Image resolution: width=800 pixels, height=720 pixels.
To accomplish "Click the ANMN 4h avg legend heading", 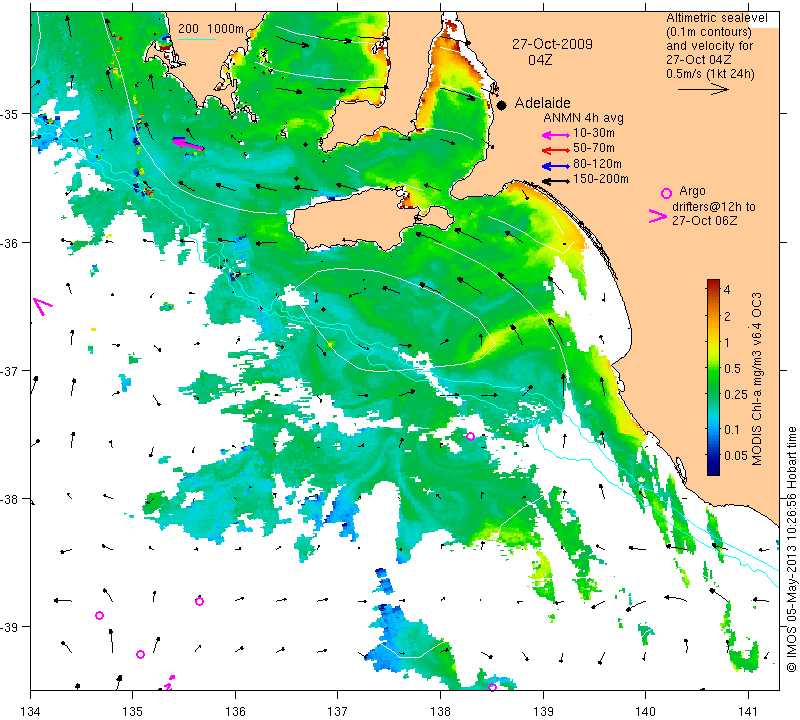I will point(583,118).
